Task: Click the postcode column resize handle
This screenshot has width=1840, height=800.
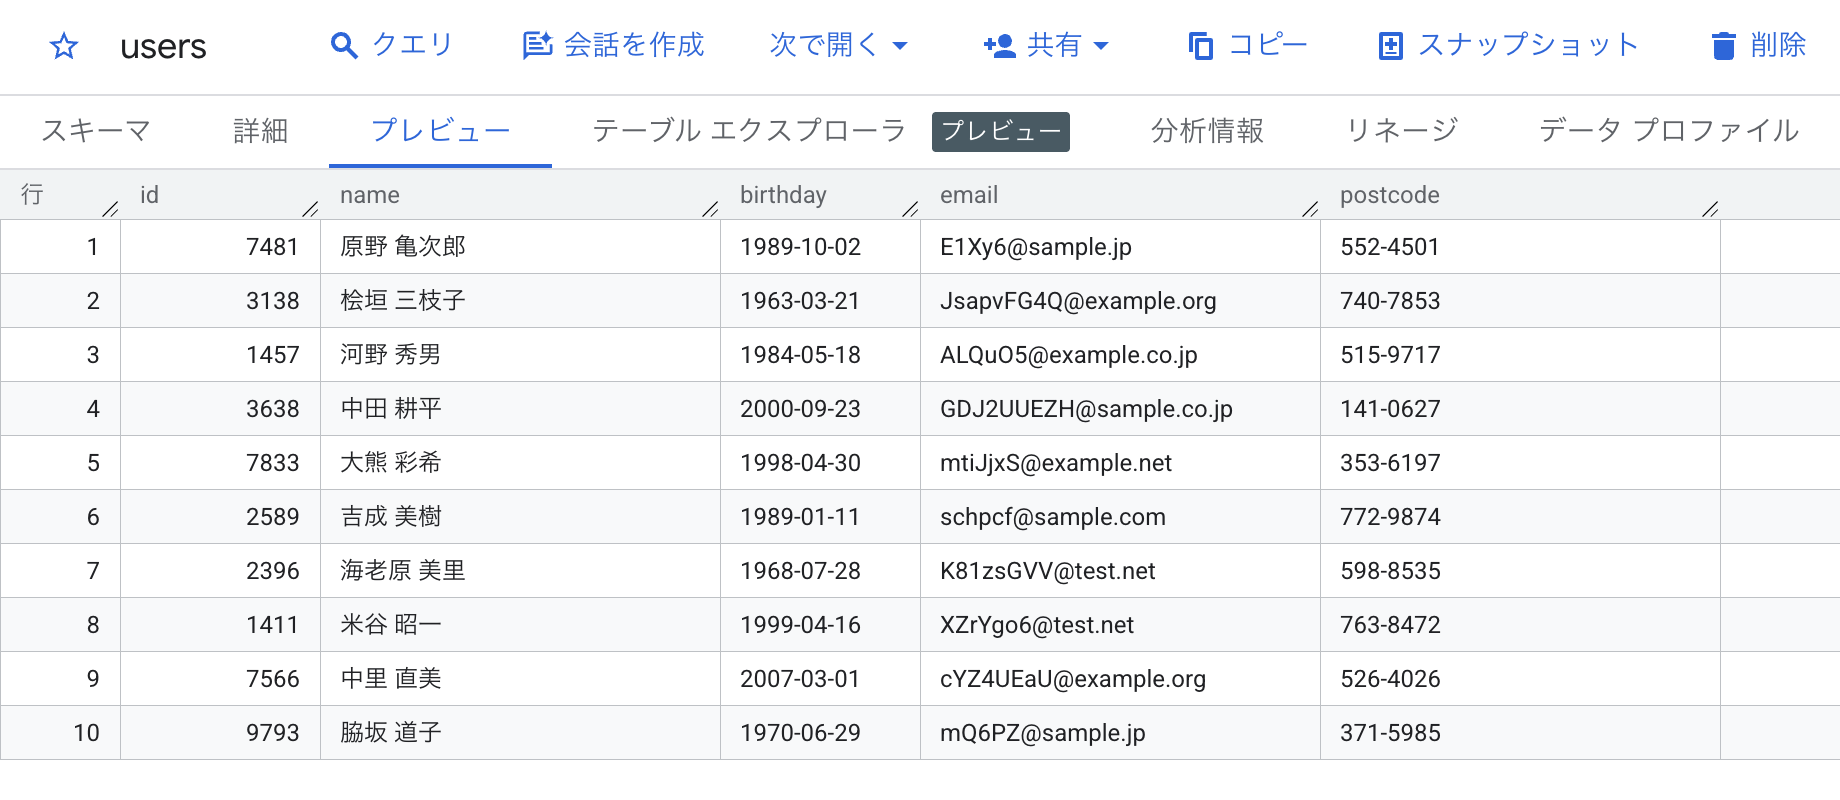Action: (x=1710, y=208)
